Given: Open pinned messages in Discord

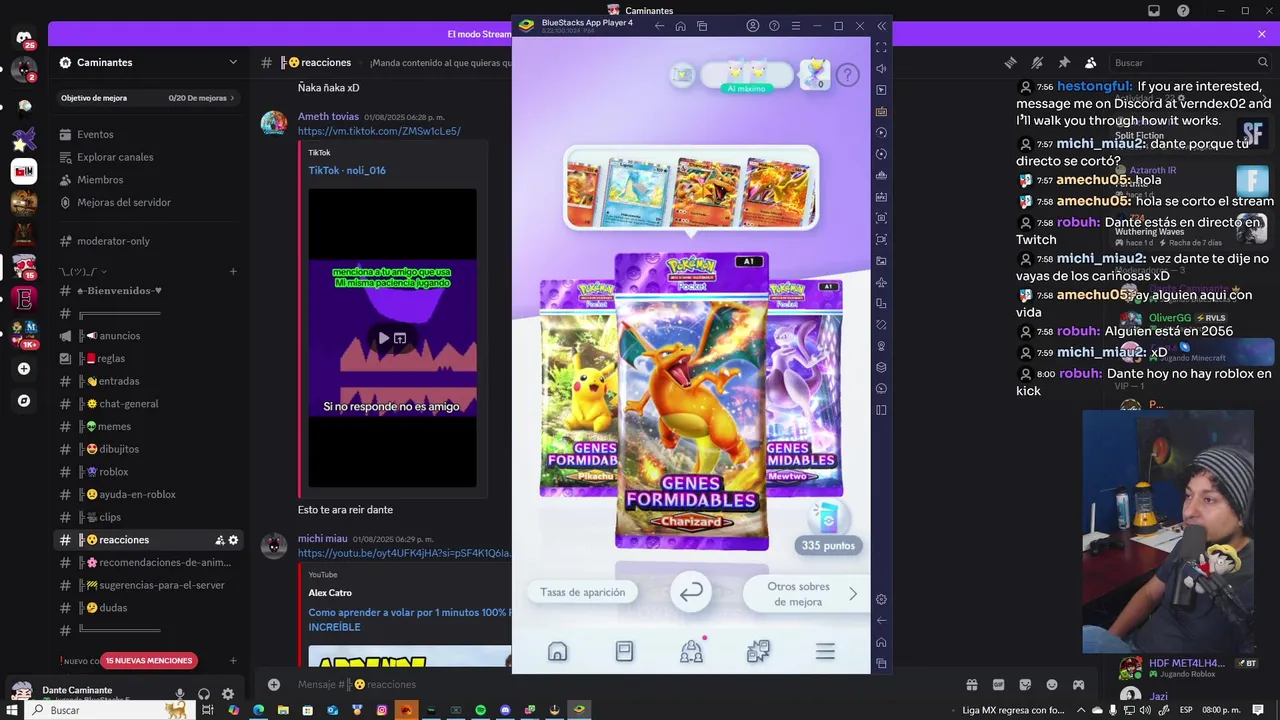Looking at the screenshot, I should 1064,62.
